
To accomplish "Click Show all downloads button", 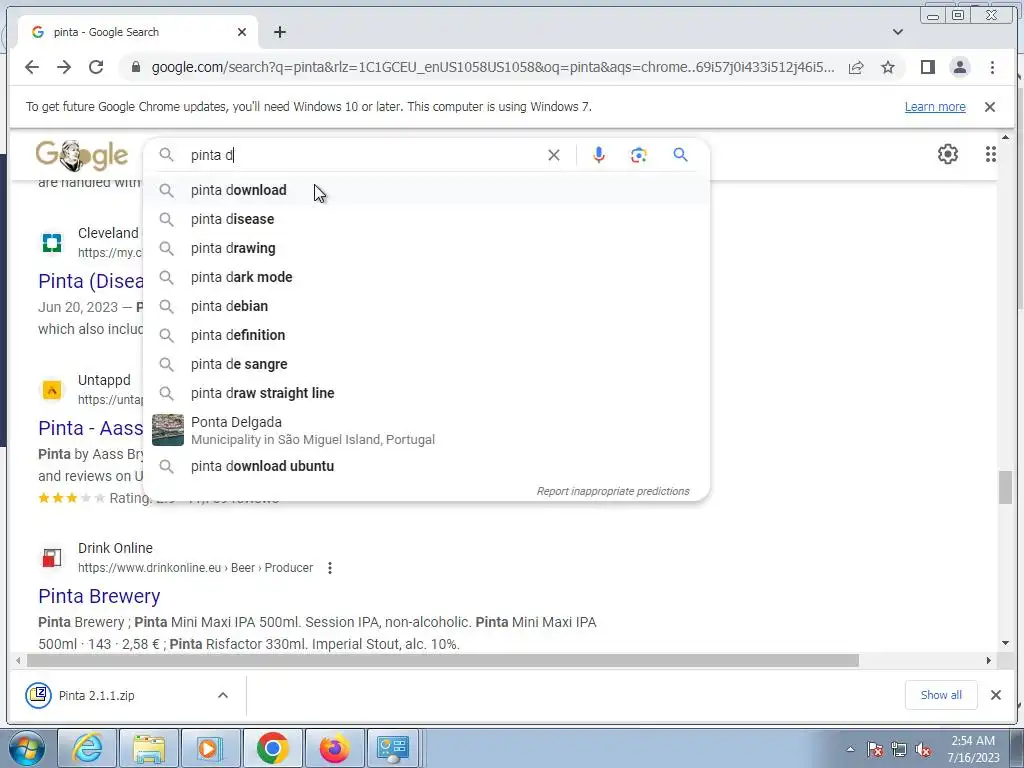I will (941, 695).
